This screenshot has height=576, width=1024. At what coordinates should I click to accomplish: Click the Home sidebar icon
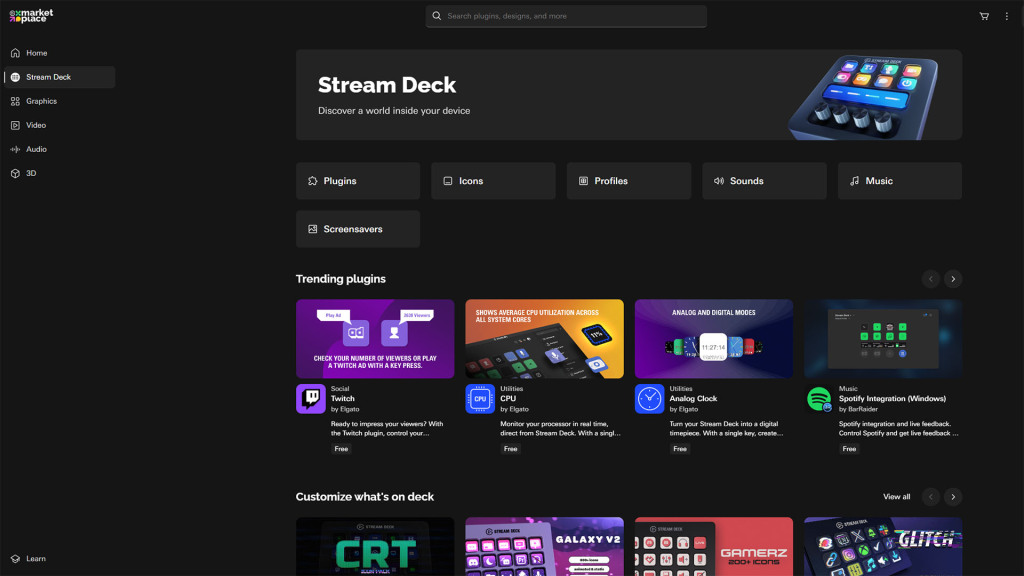pyautogui.click(x=15, y=53)
